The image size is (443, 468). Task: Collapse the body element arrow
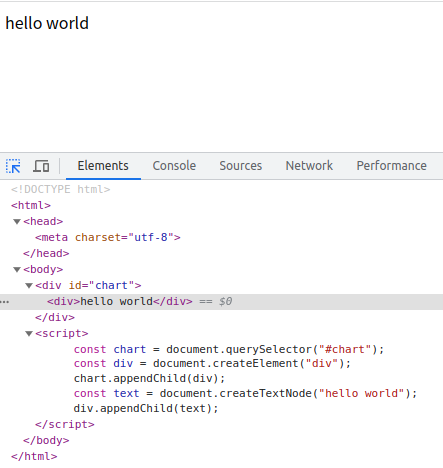[x=17, y=270]
